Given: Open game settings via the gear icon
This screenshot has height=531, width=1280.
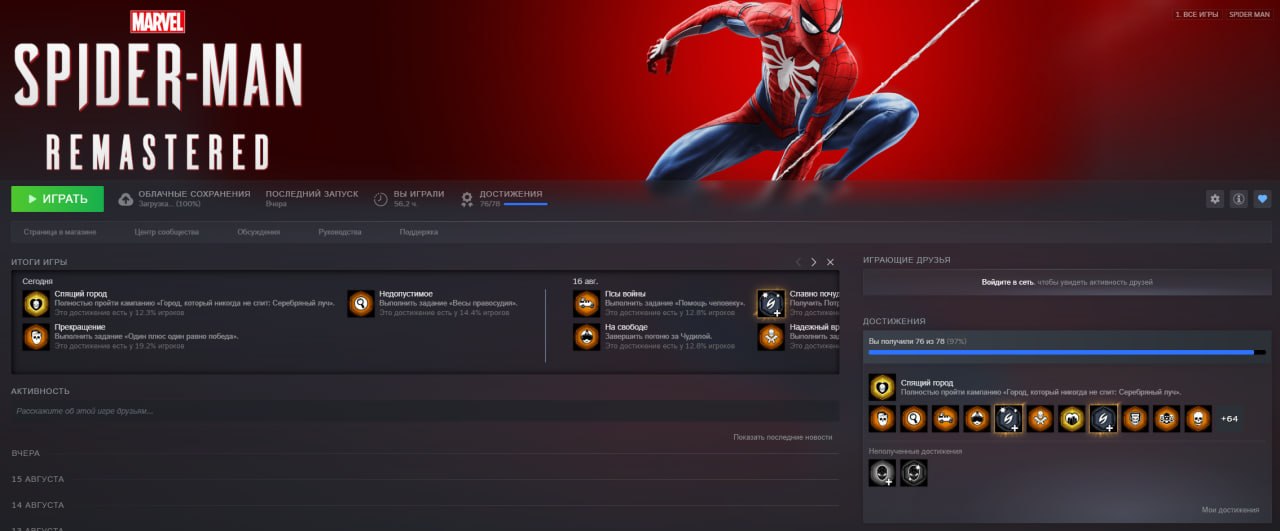Looking at the screenshot, I should pyautogui.click(x=1215, y=199).
